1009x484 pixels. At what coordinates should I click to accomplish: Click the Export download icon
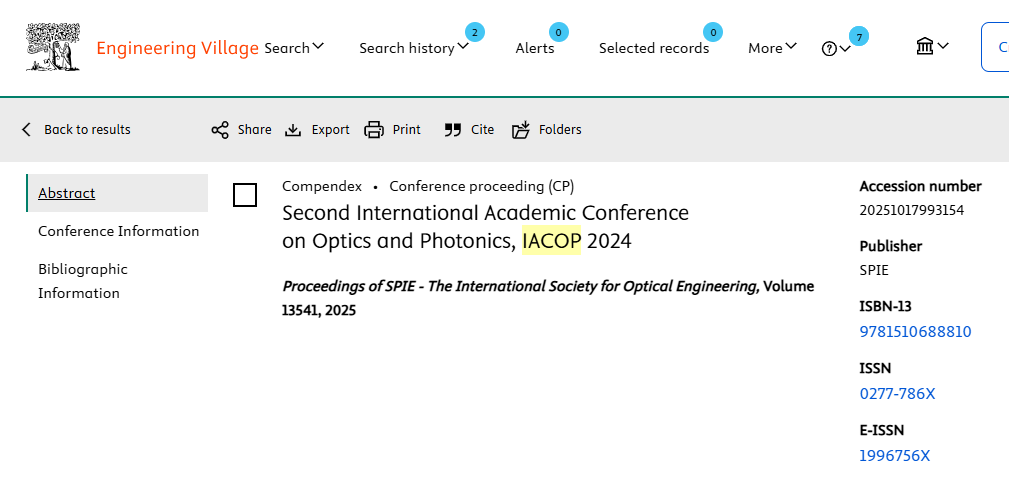click(x=293, y=130)
